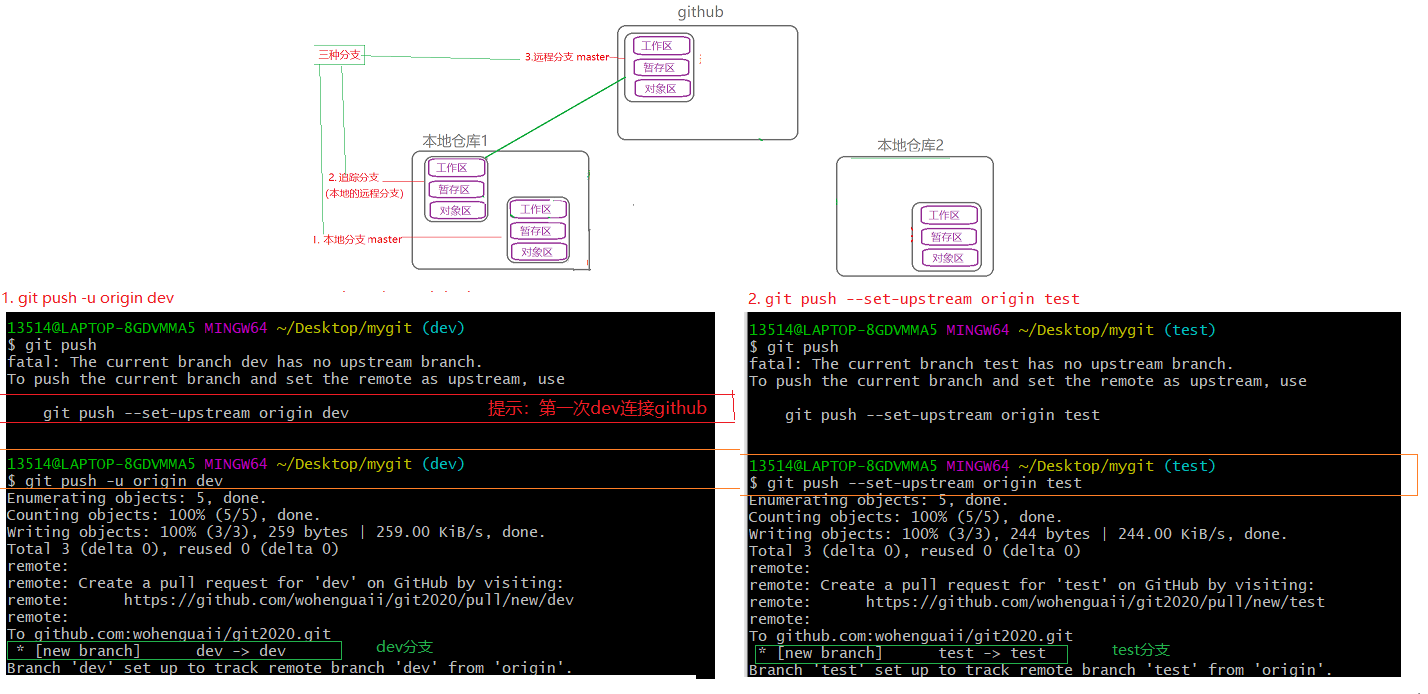Click the boxed [new branch] dev -> dev line
Viewport: 1428px width, 694px height.
click(x=173, y=651)
